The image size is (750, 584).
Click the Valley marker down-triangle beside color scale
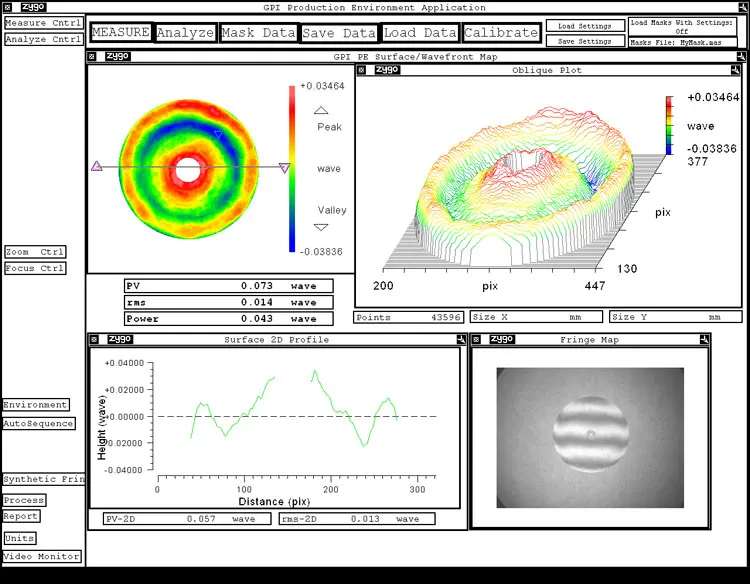[321, 227]
